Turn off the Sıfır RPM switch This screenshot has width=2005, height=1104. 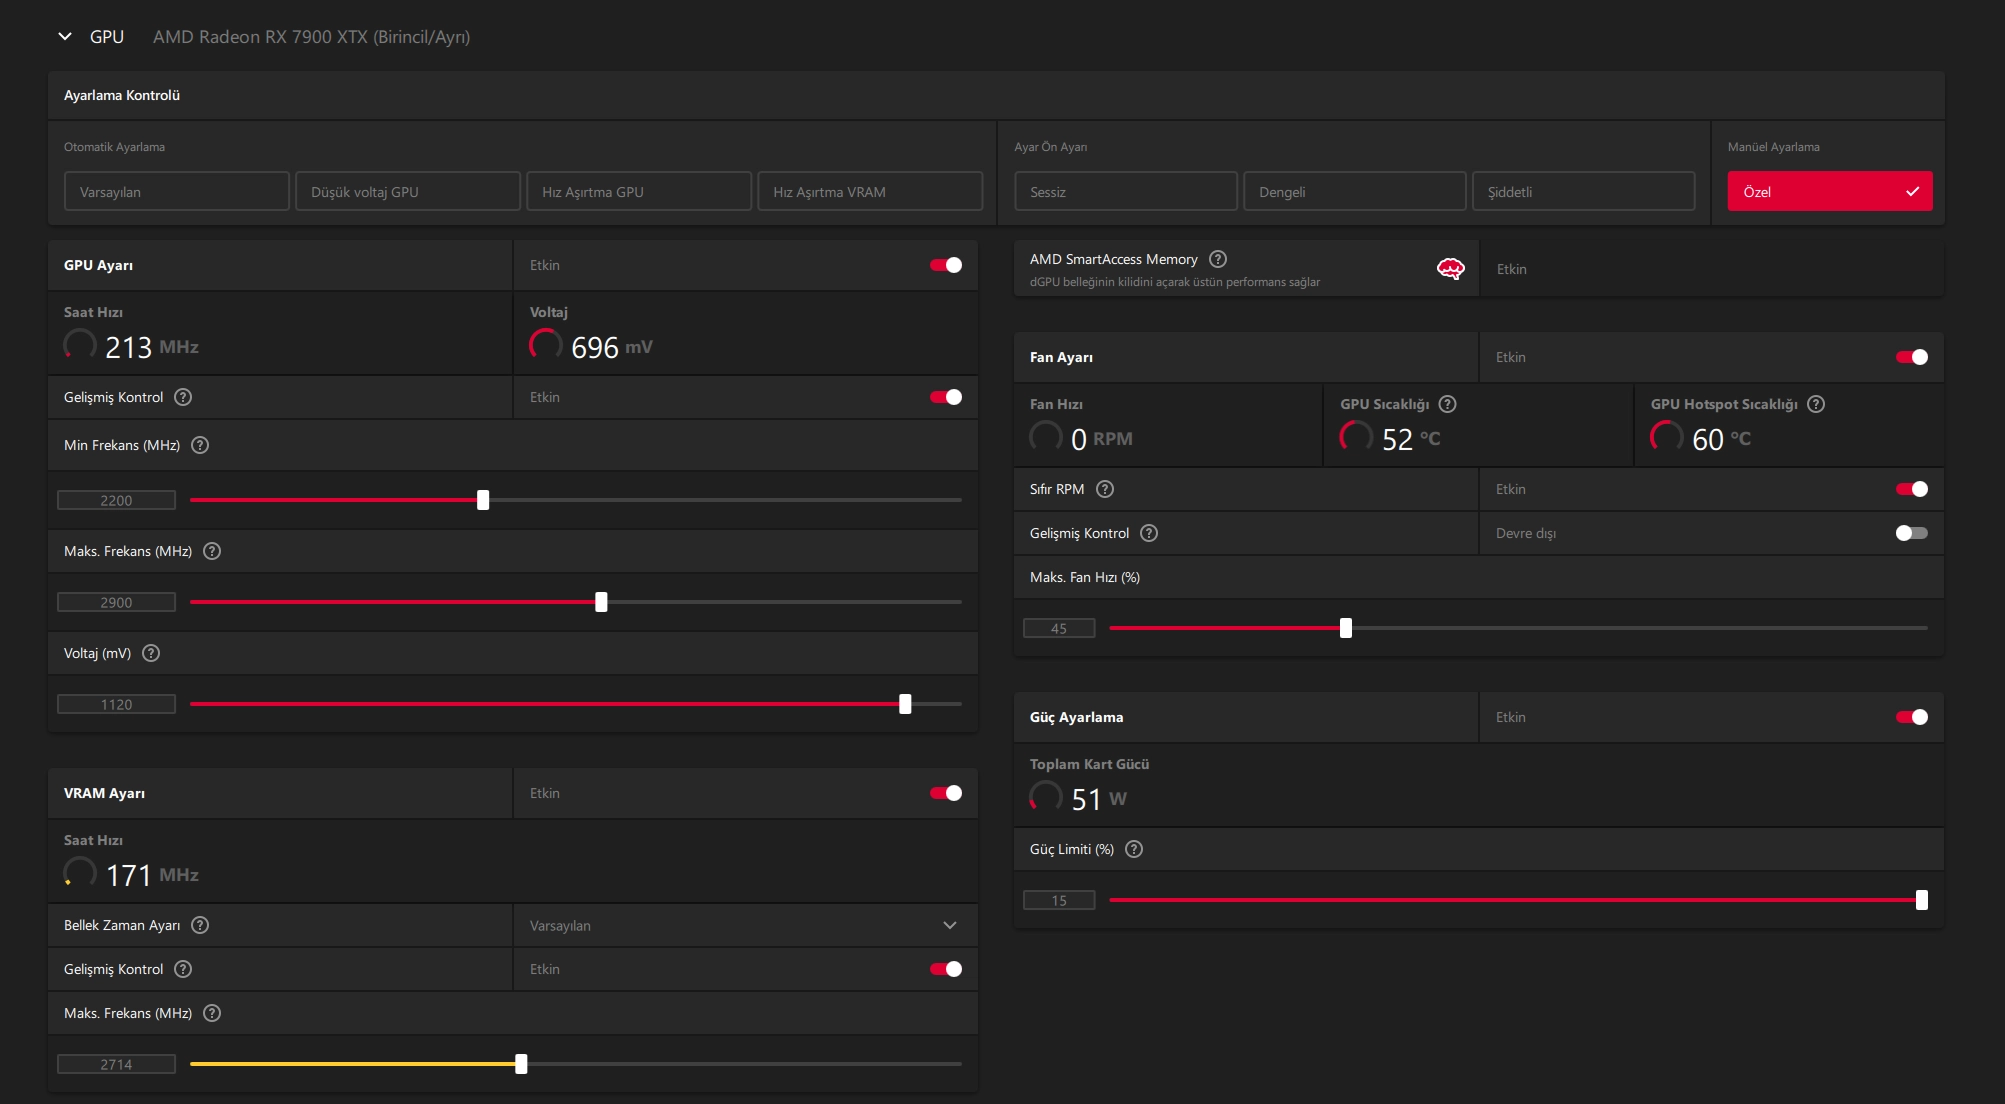pyautogui.click(x=1912, y=489)
